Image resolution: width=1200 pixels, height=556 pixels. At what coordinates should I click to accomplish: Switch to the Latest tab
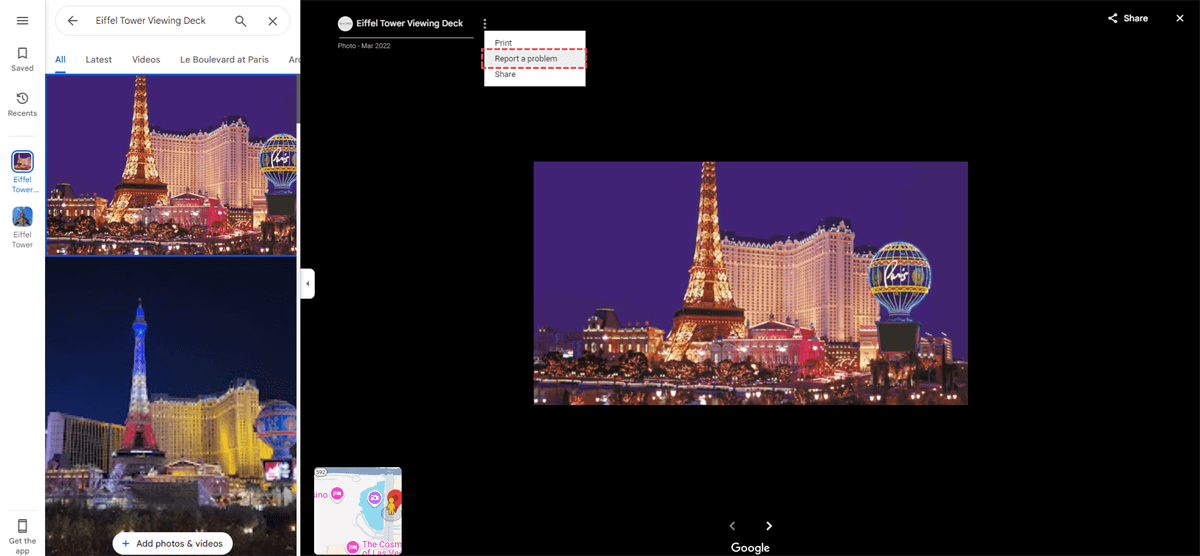coord(99,60)
